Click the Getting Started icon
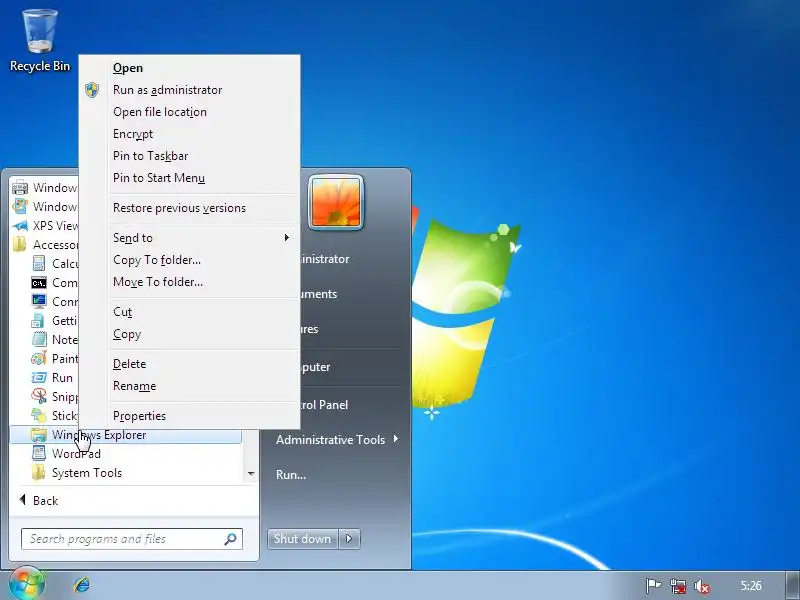 click(38, 320)
